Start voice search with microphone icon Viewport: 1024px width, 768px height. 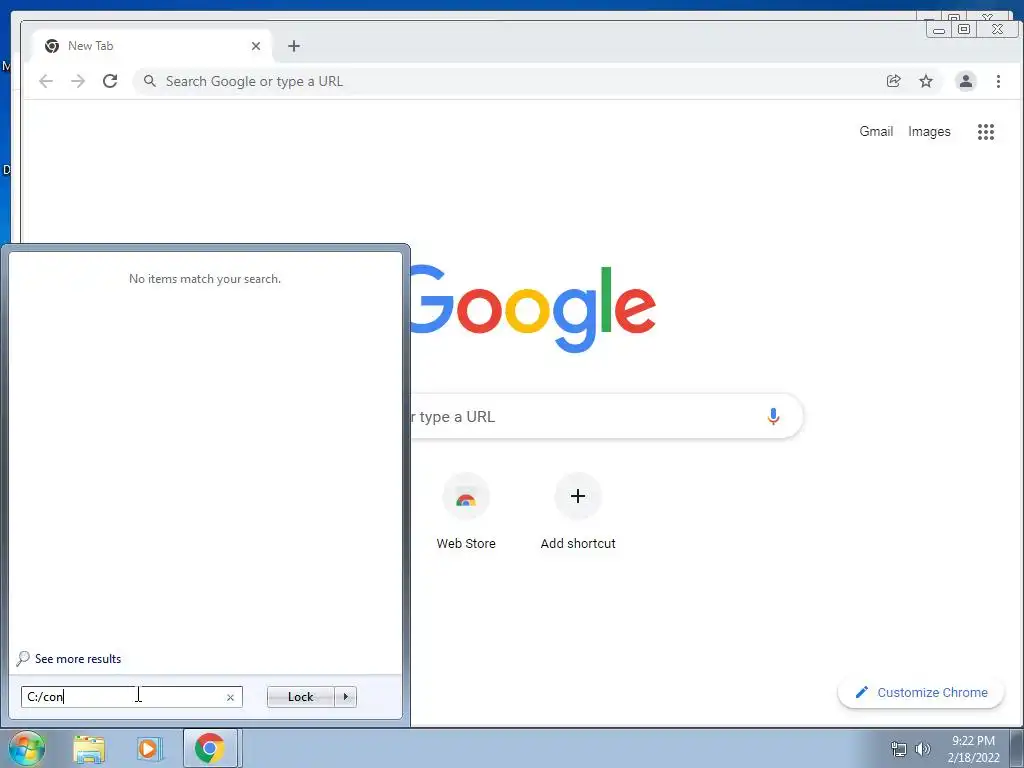click(x=773, y=416)
